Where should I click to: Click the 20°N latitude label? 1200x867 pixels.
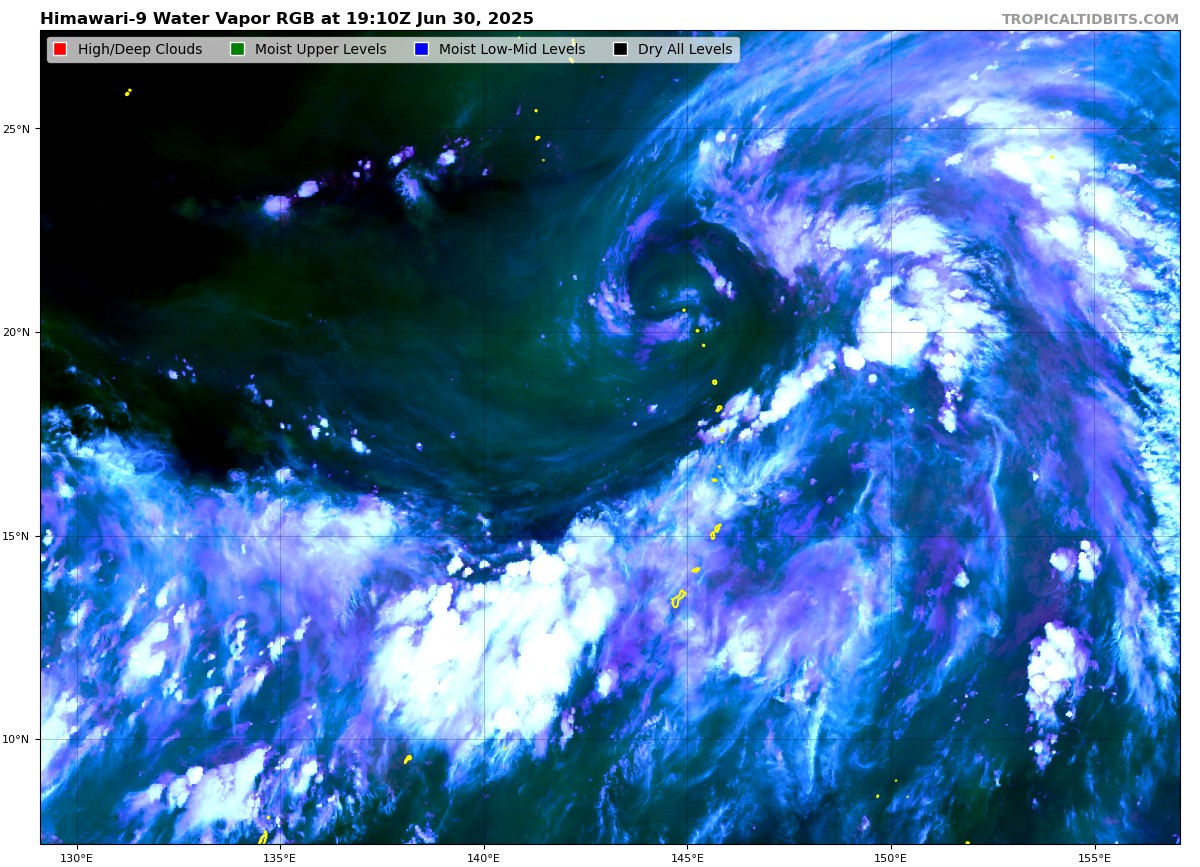(x=17, y=332)
